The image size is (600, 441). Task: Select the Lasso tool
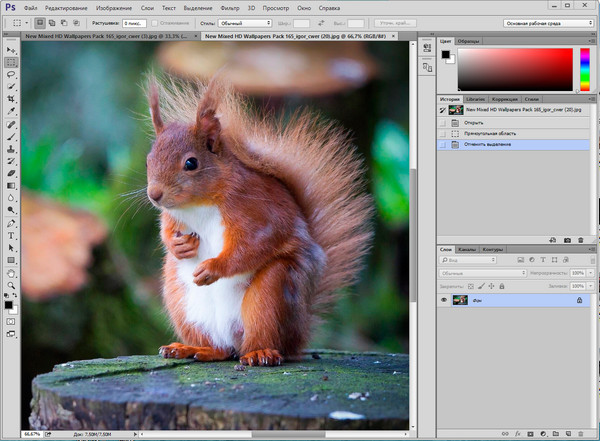pyautogui.click(x=11, y=74)
